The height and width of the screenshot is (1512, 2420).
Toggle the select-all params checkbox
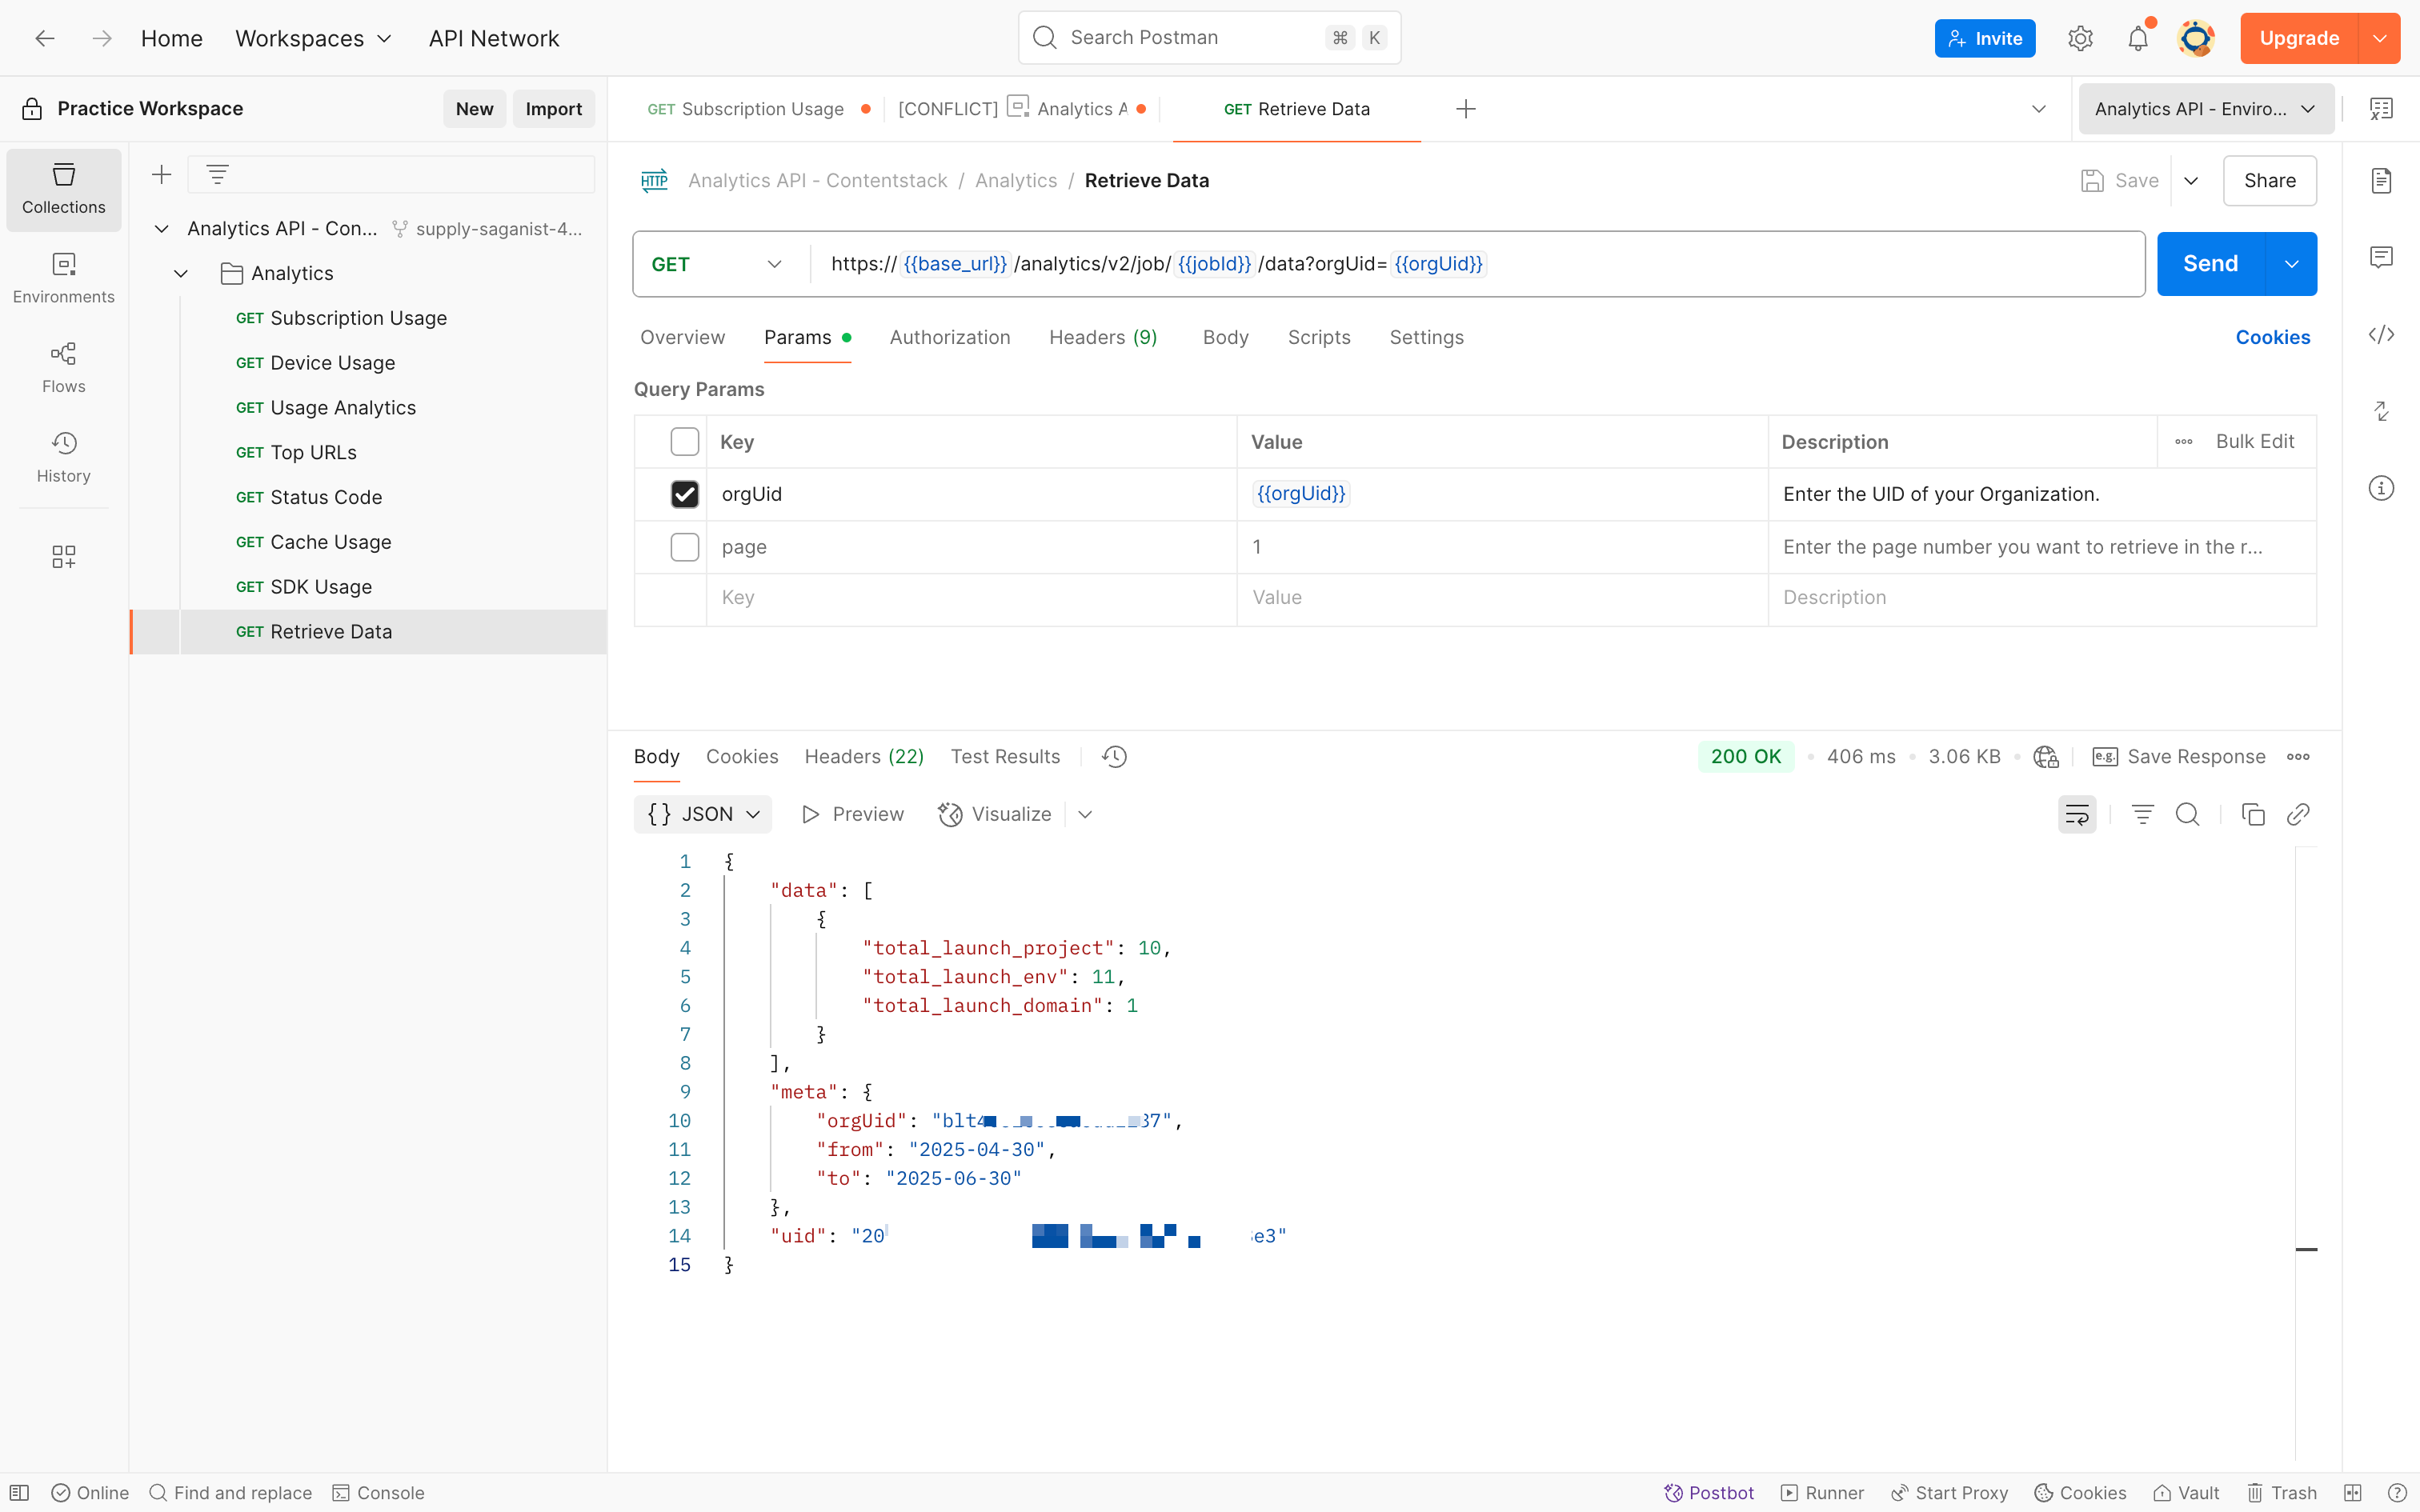coord(685,442)
